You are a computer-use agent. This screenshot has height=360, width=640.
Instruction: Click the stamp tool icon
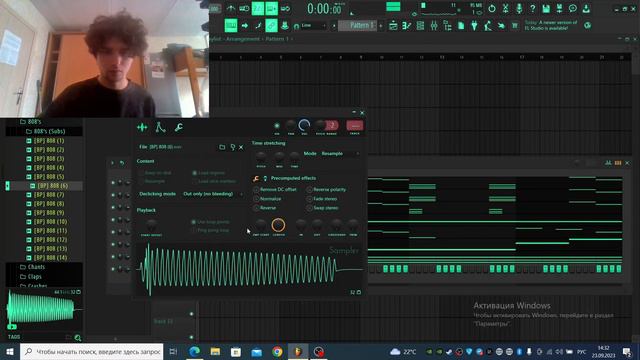point(285,26)
